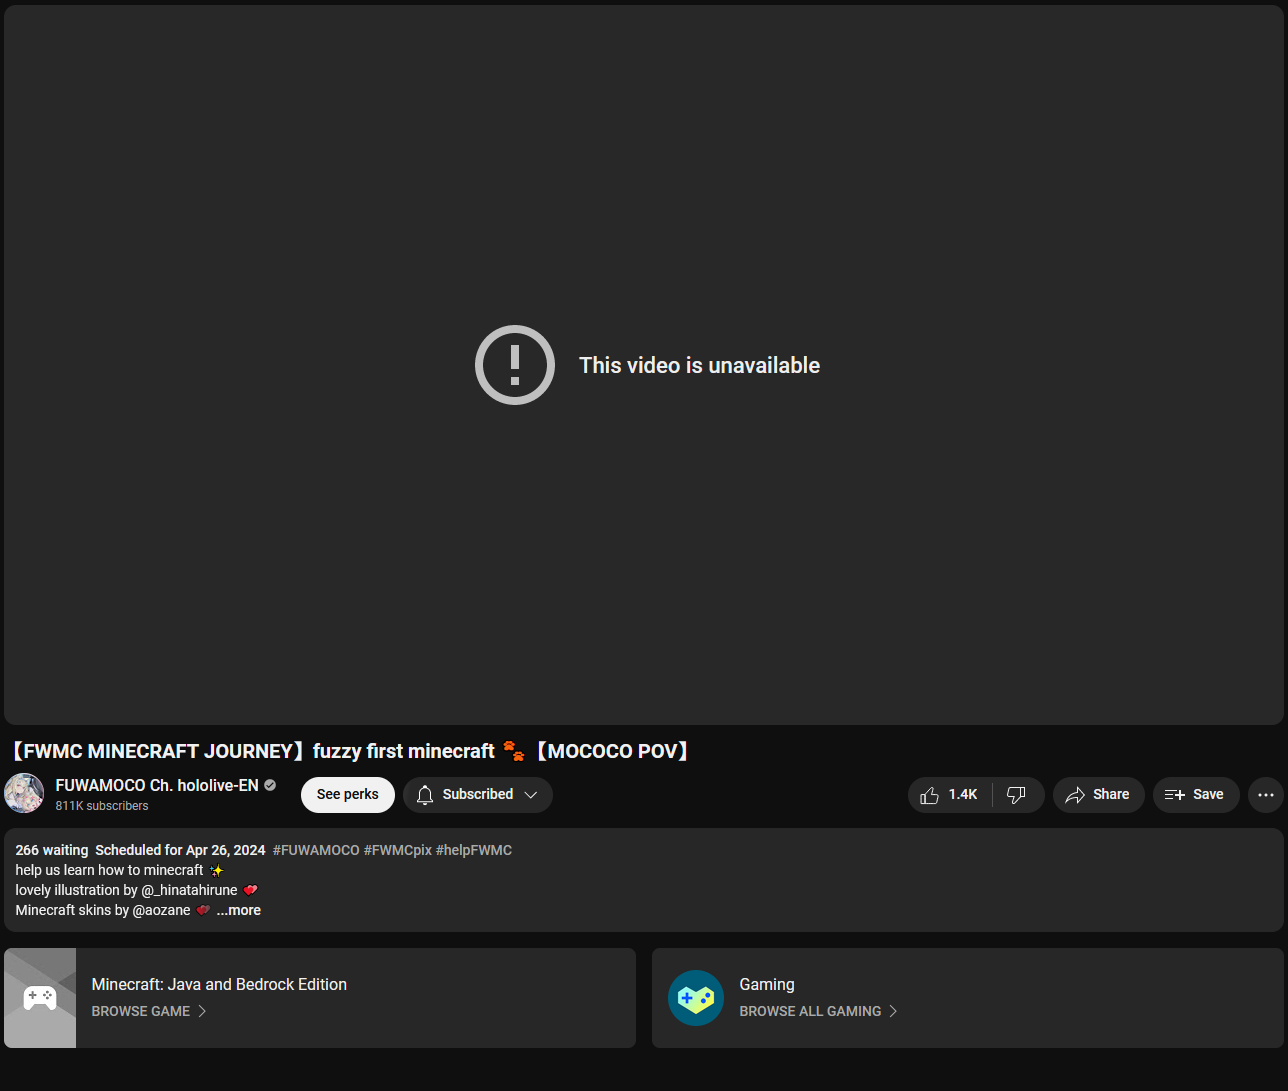The image size is (1288, 1091).
Task: Open the Share dialog
Action: pyautogui.click(x=1098, y=795)
